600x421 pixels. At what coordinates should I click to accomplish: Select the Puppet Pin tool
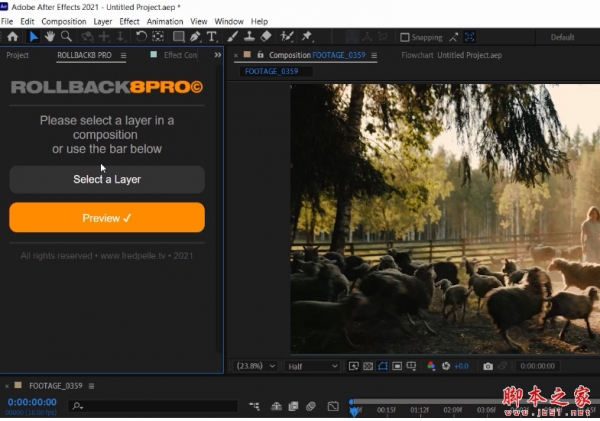coord(307,37)
